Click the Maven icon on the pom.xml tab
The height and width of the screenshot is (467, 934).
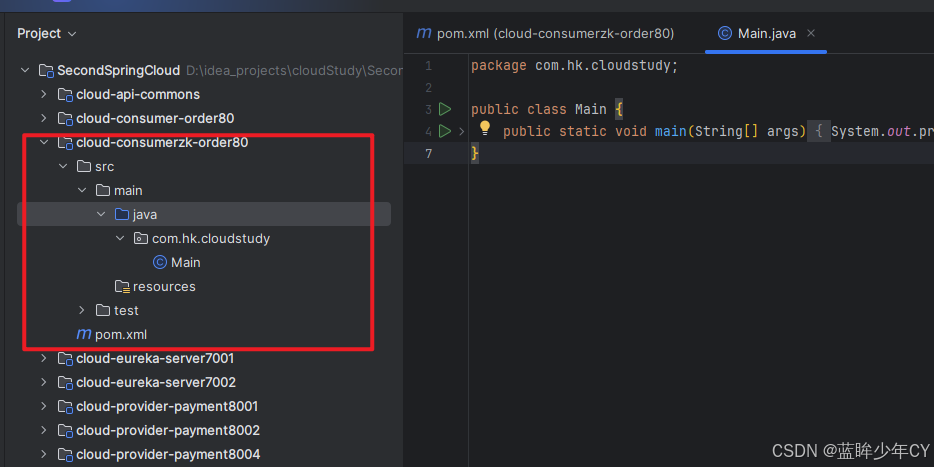[424, 33]
